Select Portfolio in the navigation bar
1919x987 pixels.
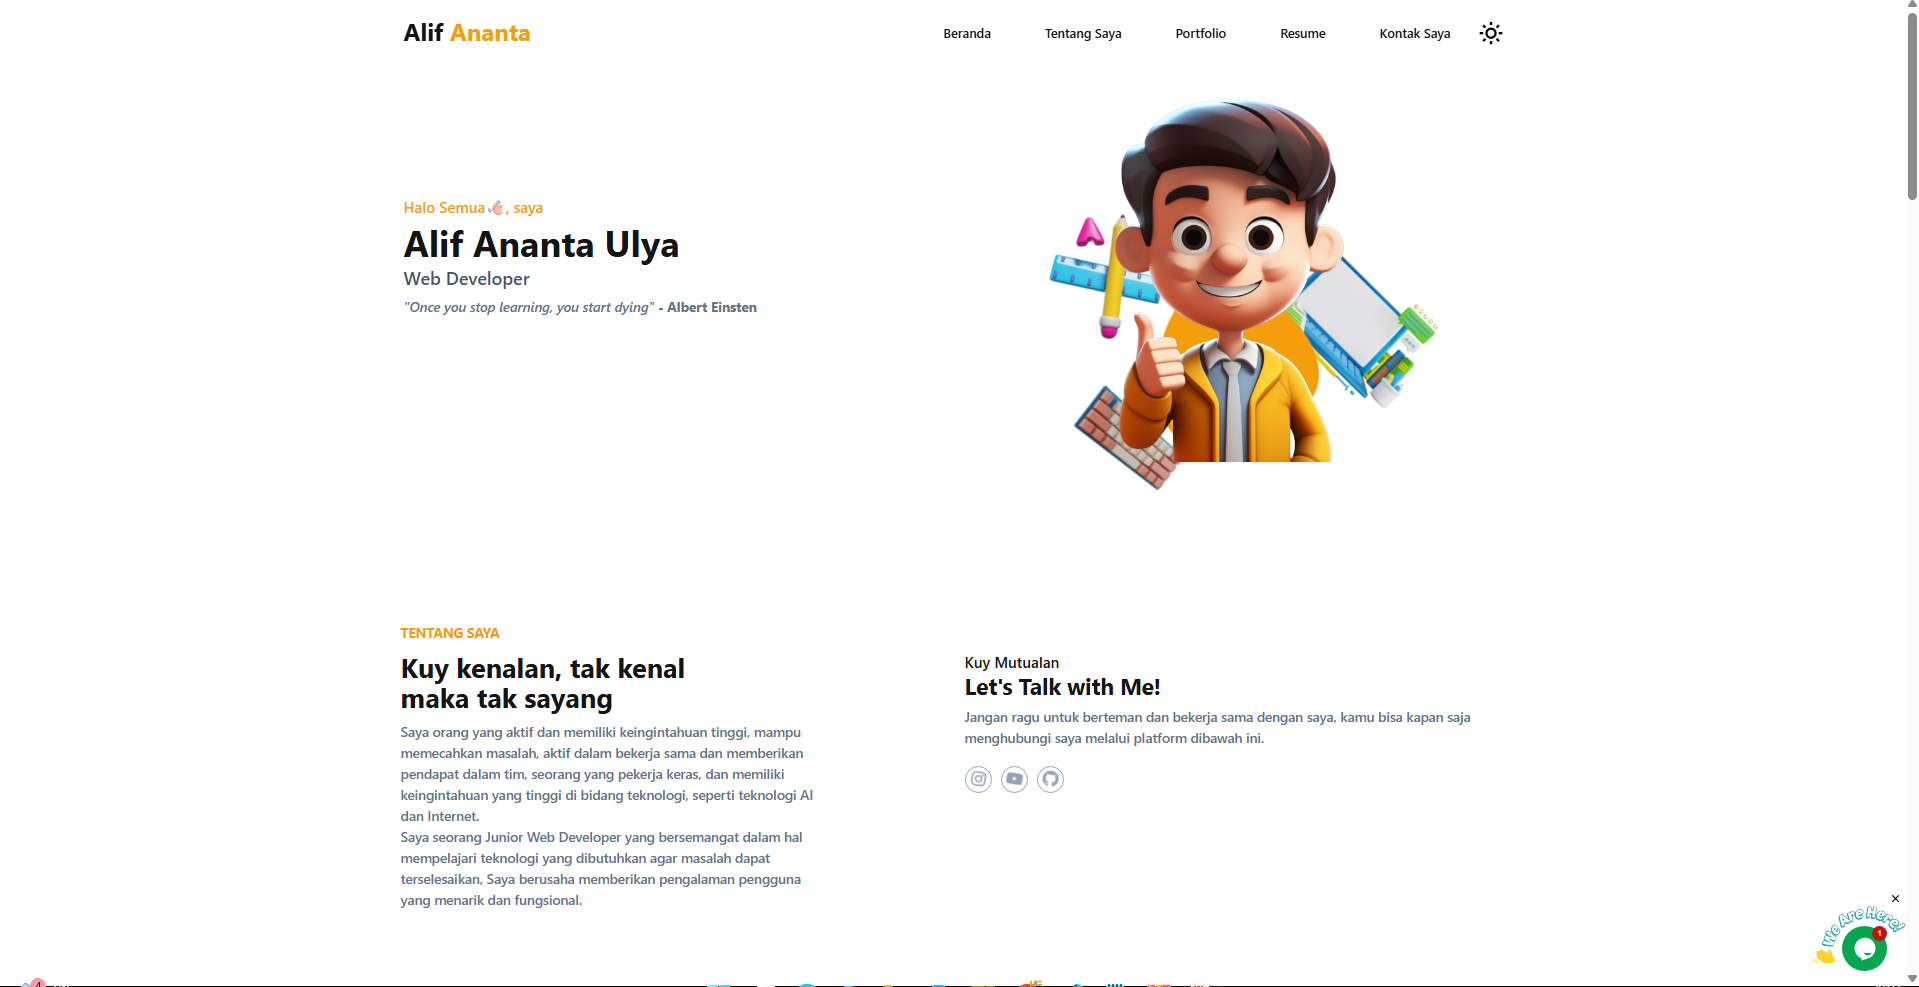click(1200, 33)
